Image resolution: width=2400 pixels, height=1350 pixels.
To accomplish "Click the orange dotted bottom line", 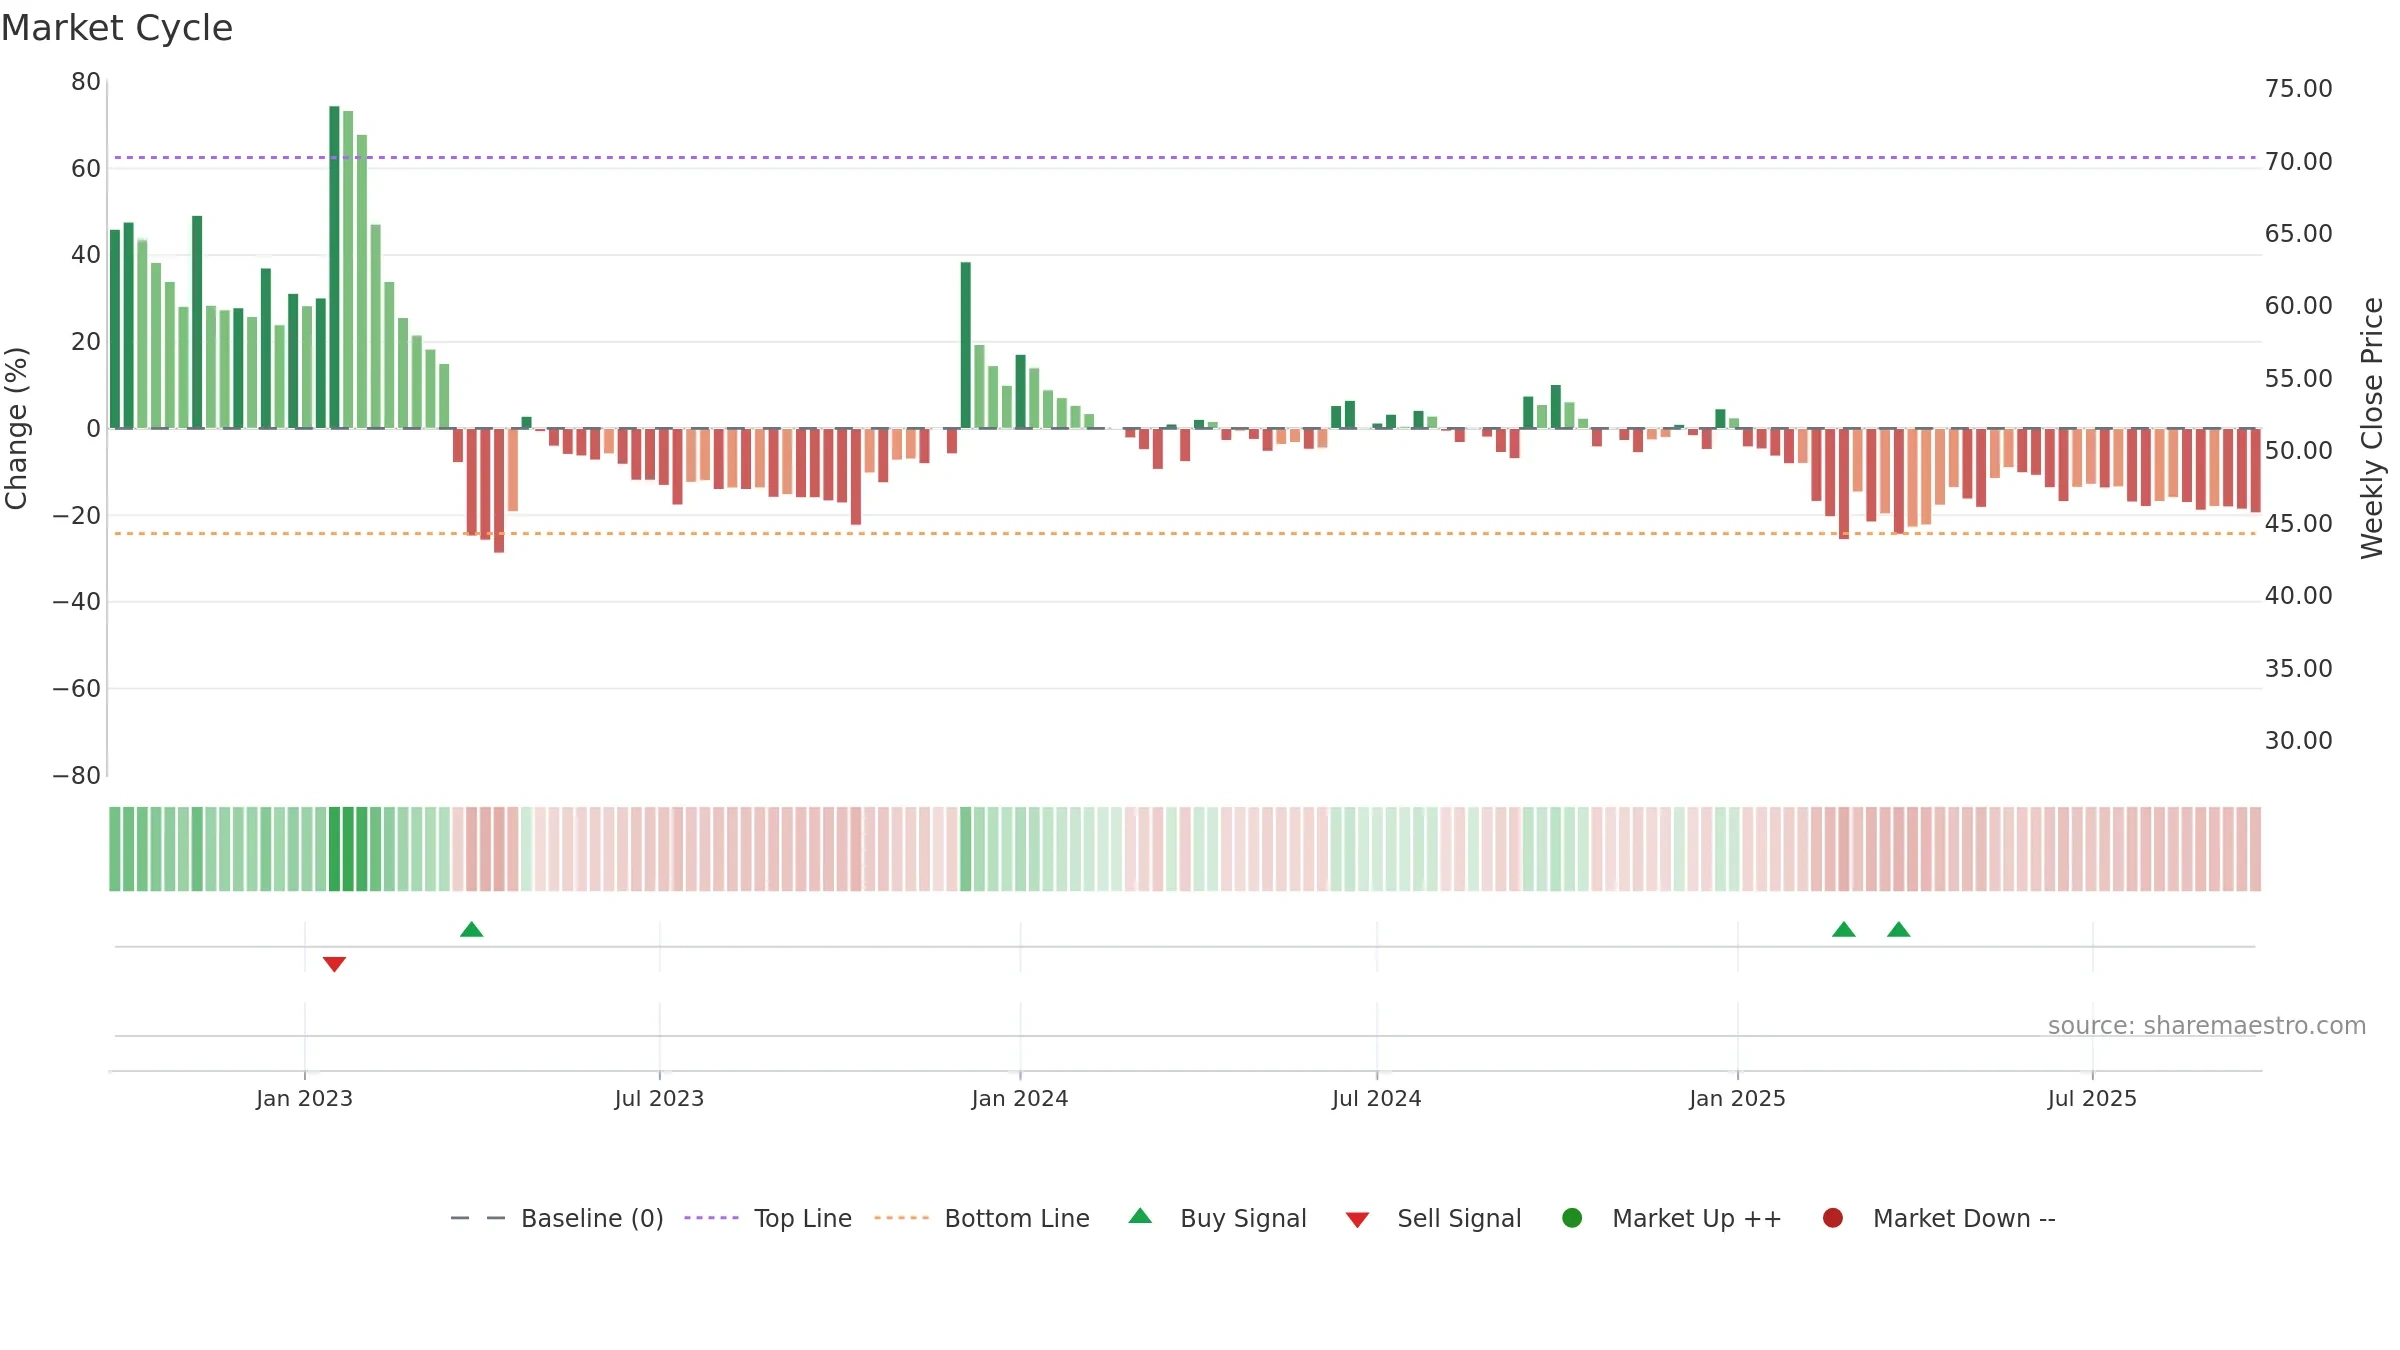I will 1185,533.
